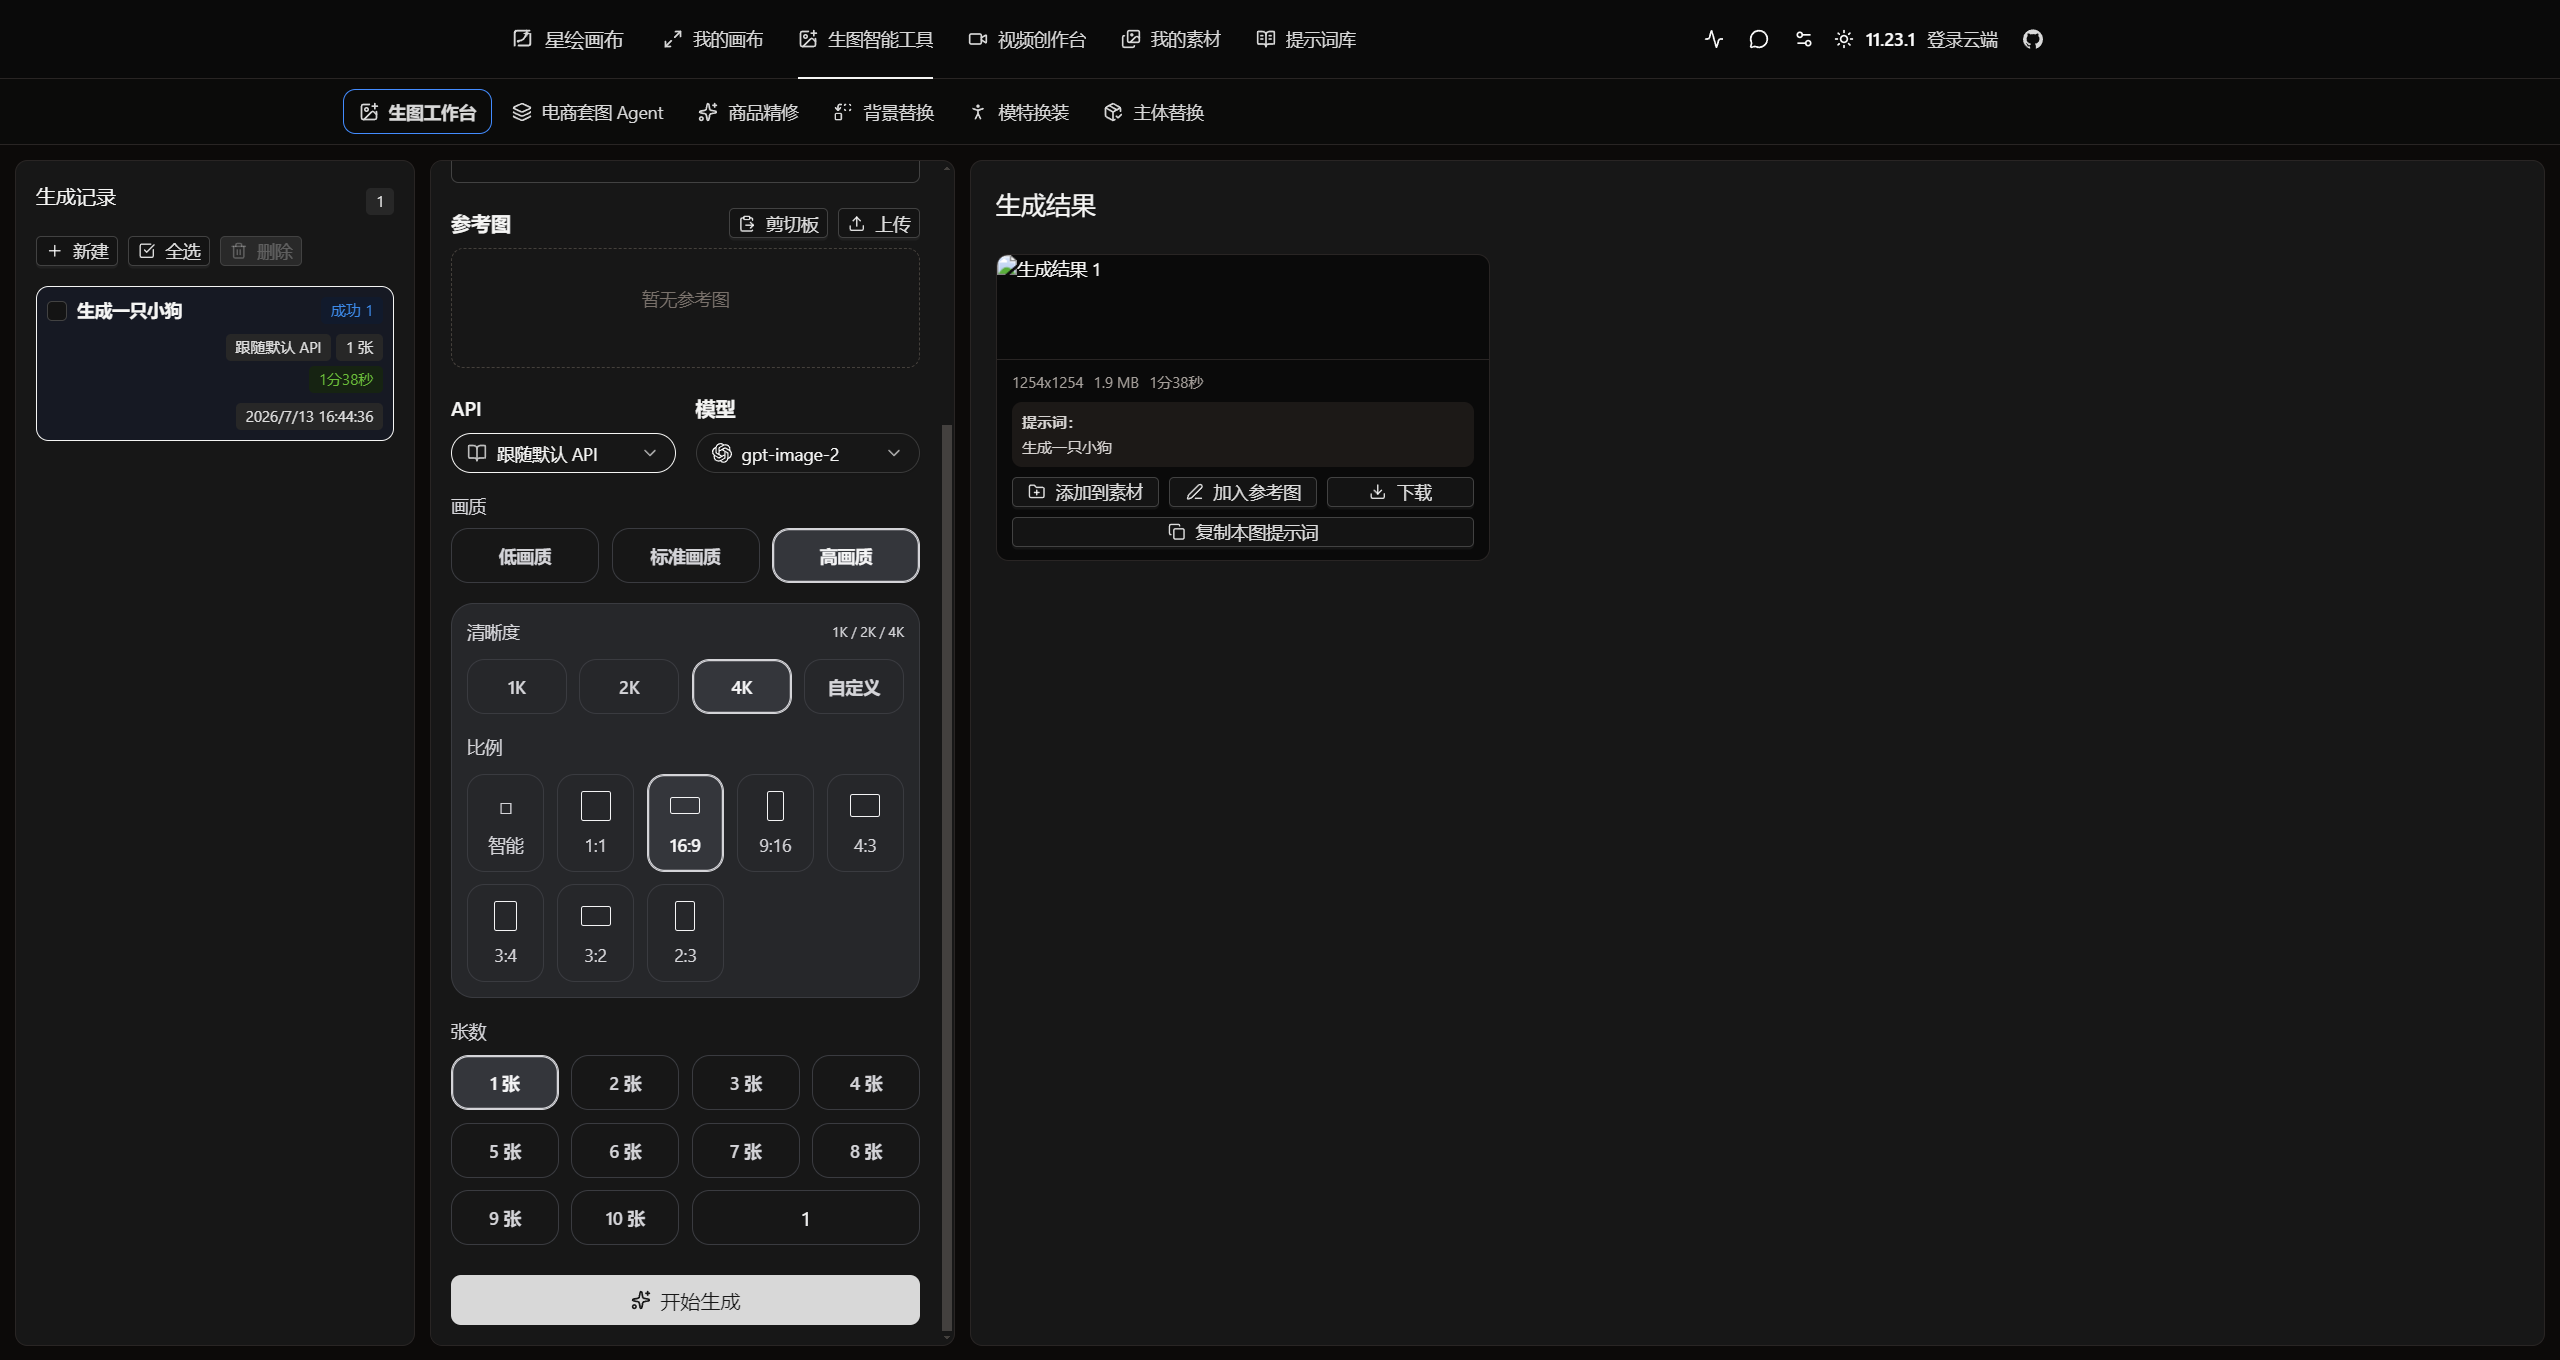Toggle the sun theme icon
The height and width of the screenshot is (1360, 2560).
pyautogui.click(x=1843, y=39)
